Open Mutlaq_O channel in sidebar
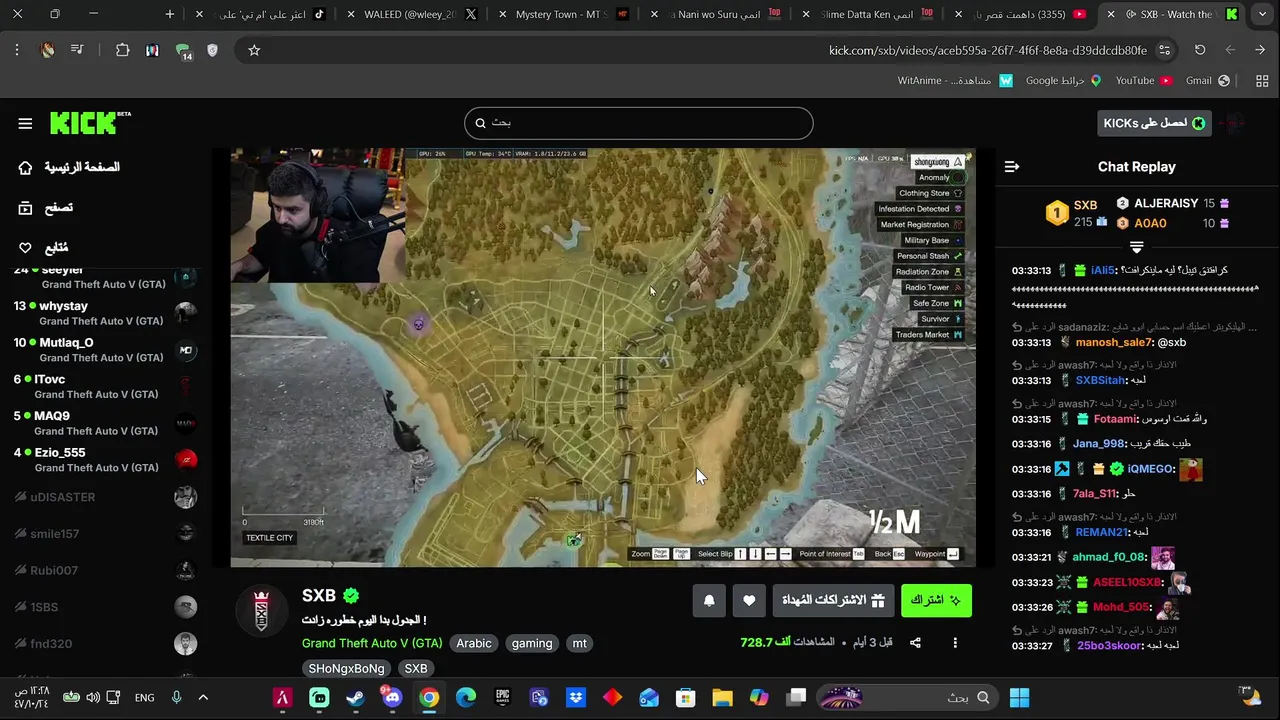Screen dimensions: 1280x720 coord(104,350)
